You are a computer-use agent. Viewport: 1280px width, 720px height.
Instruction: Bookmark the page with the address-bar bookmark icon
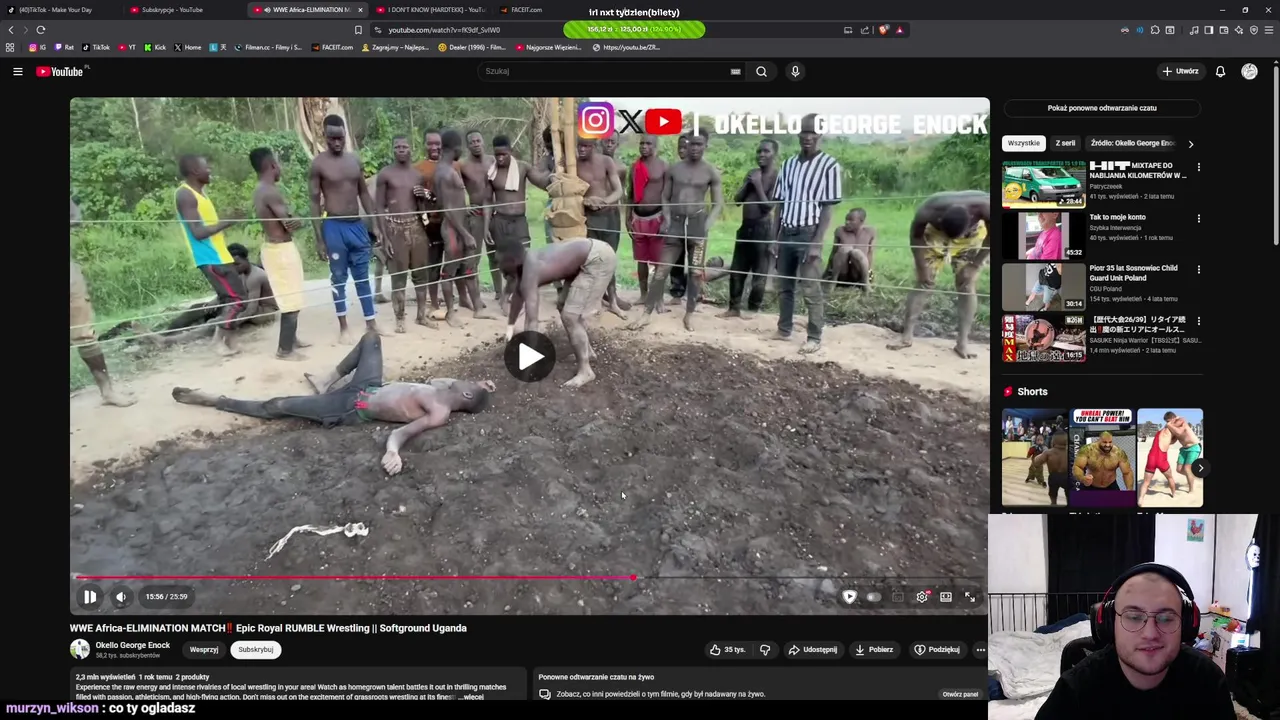[x=358, y=30]
